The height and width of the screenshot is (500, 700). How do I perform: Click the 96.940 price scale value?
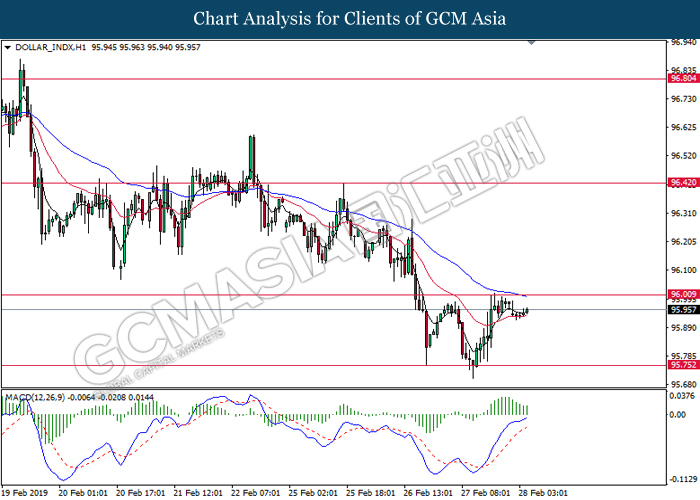pos(684,42)
